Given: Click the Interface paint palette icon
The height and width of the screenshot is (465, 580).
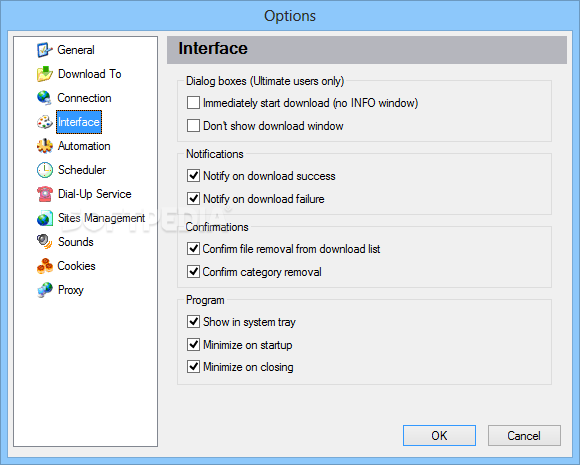Looking at the screenshot, I should (45, 122).
